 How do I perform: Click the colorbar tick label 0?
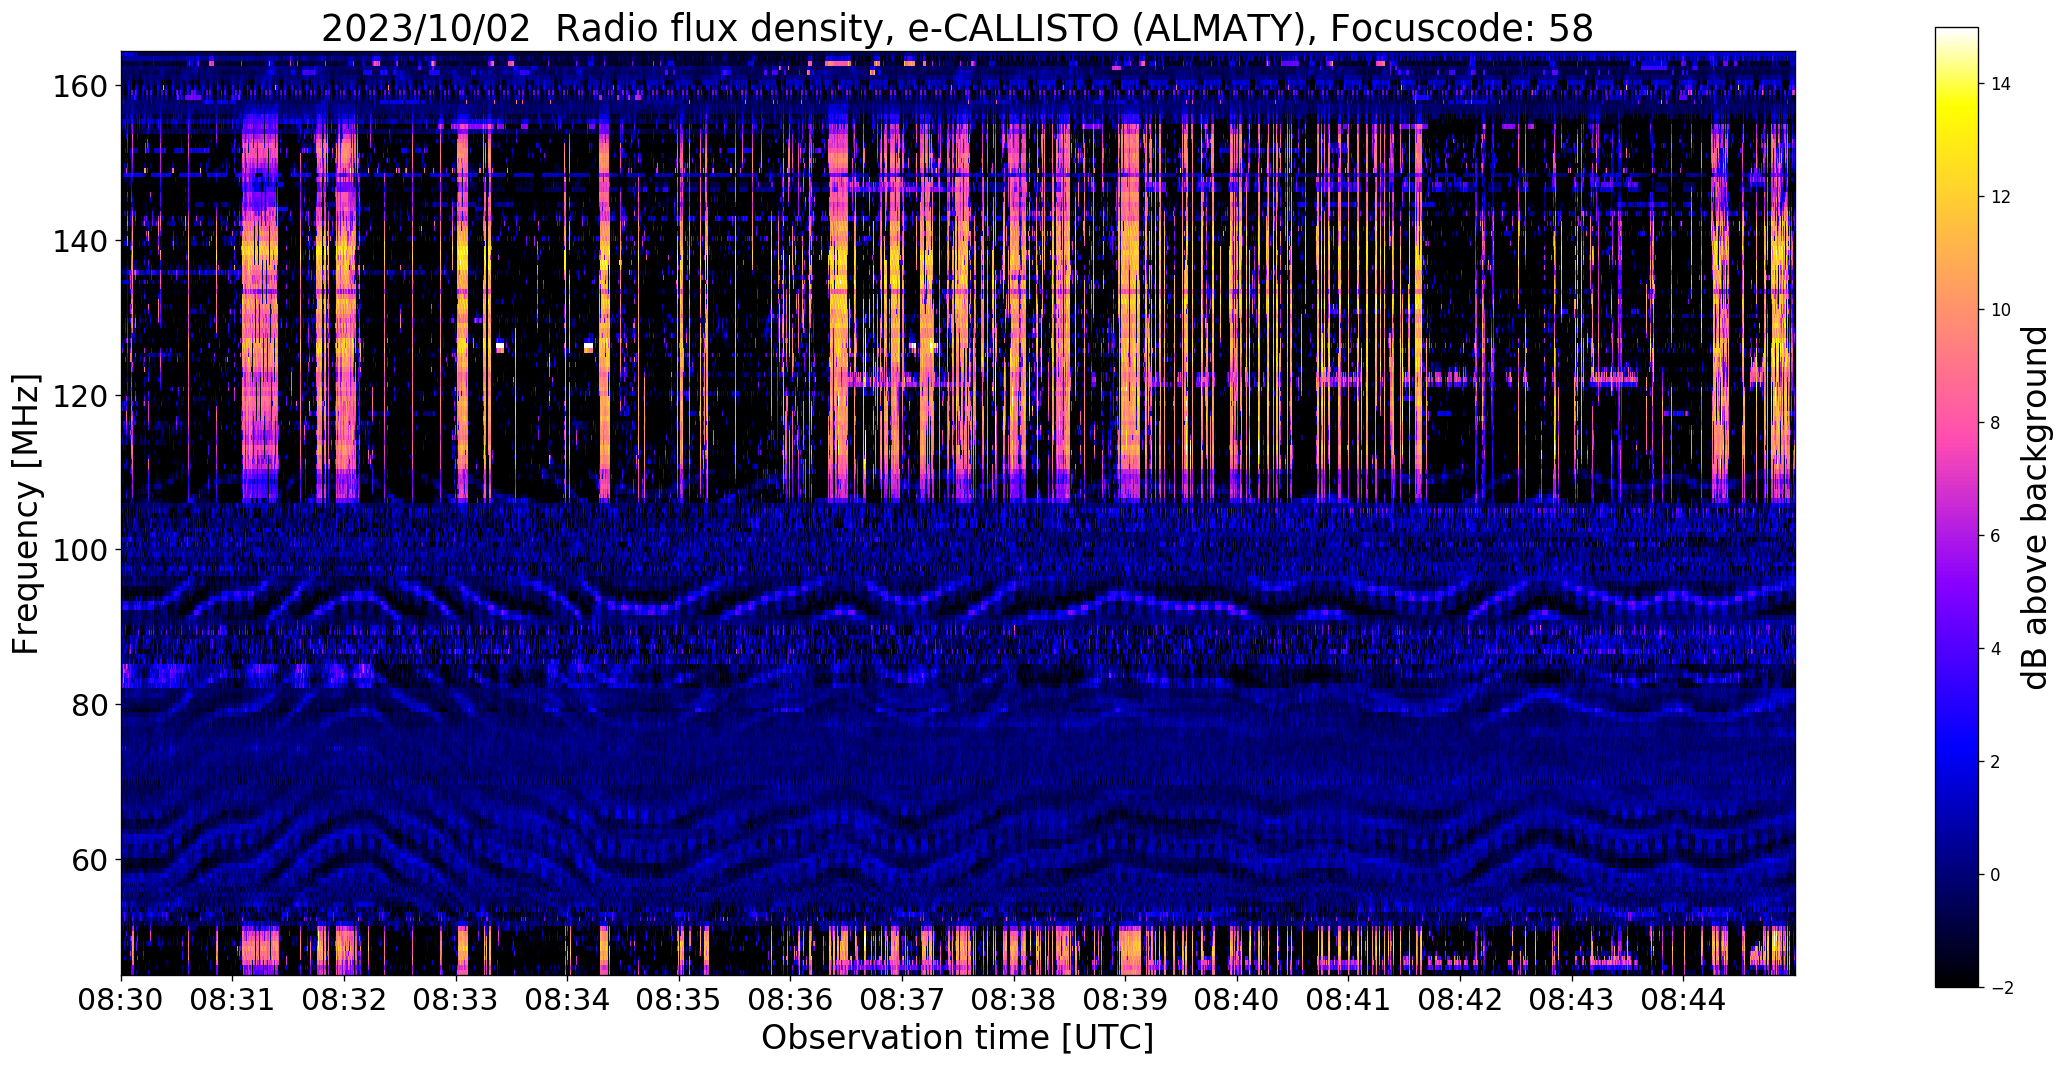point(1996,875)
